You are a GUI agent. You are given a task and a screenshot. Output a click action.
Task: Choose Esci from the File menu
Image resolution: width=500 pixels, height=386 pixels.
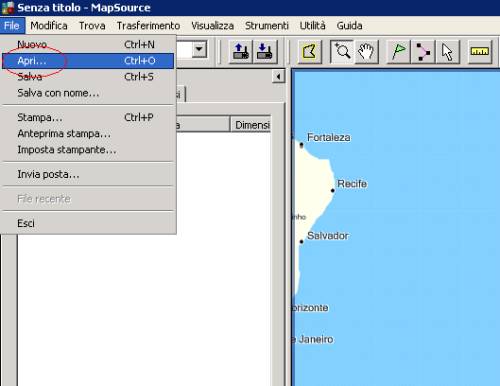(88, 223)
